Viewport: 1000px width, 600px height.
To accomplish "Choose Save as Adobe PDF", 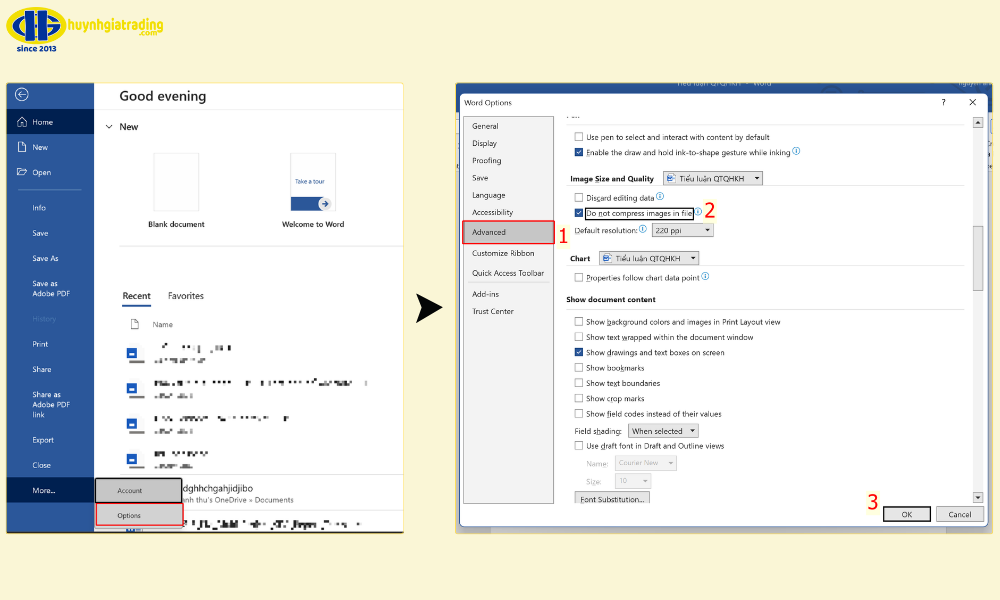I will (x=51, y=288).
